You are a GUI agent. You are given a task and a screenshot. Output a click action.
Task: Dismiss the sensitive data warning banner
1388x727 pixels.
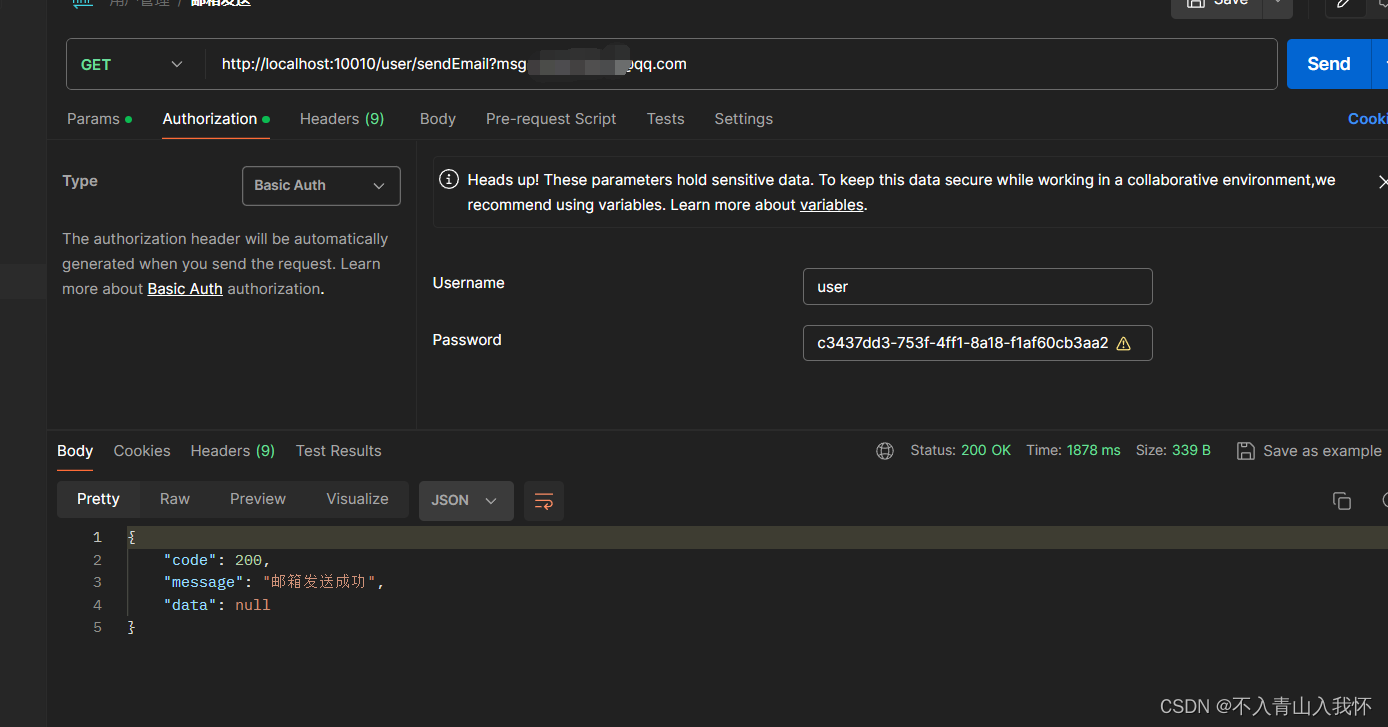1383,182
